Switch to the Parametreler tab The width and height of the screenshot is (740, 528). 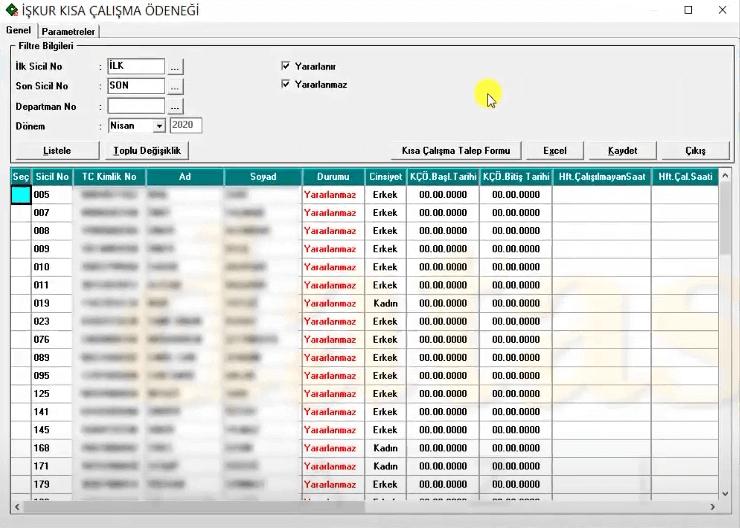pos(69,32)
